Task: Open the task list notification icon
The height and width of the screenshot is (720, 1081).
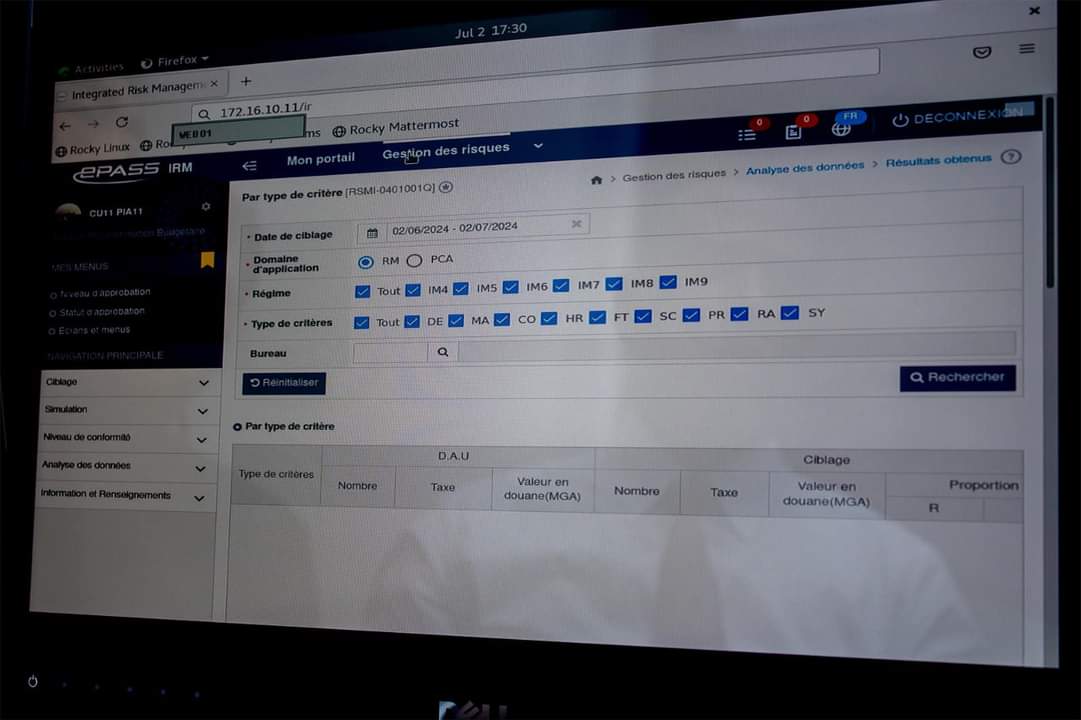Action: click(x=747, y=134)
